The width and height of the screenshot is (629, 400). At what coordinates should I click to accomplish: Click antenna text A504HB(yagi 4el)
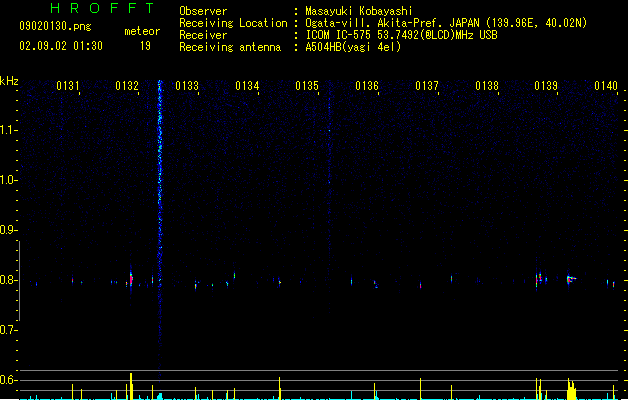click(x=353, y=47)
